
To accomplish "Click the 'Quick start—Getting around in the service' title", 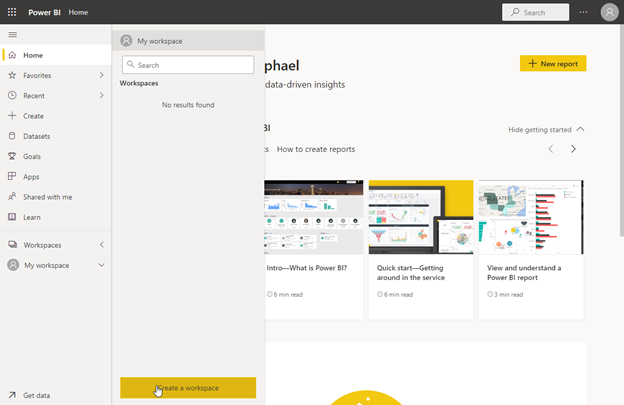I will (x=411, y=273).
